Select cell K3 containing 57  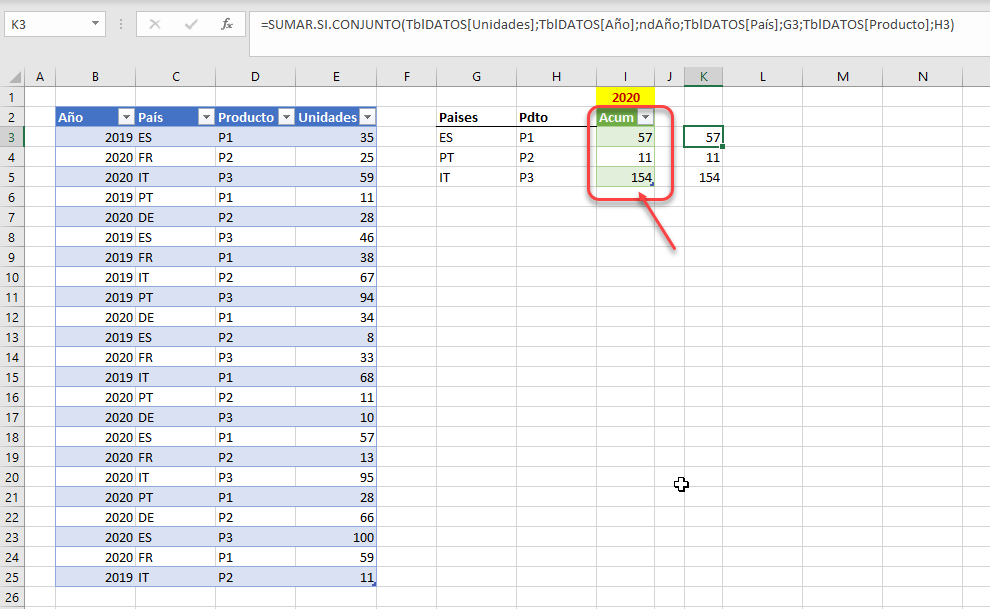click(703, 137)
